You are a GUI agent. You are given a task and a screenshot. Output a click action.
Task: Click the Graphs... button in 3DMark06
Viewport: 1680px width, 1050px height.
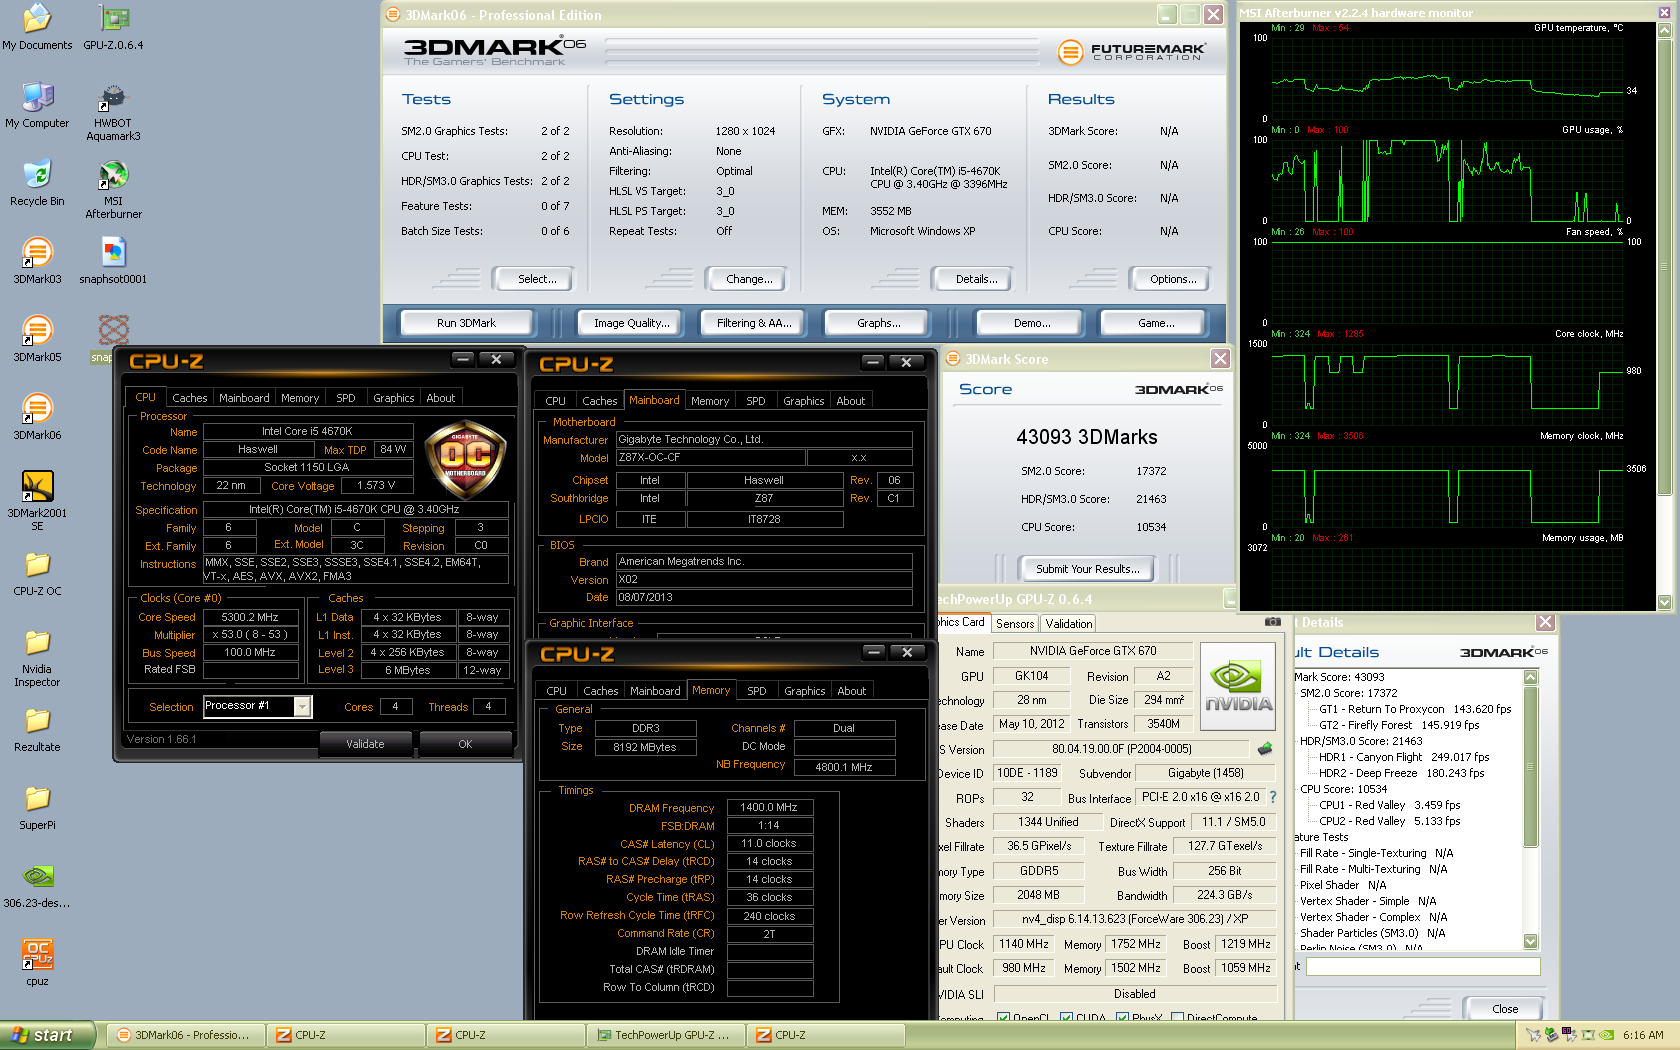[878, 323]
